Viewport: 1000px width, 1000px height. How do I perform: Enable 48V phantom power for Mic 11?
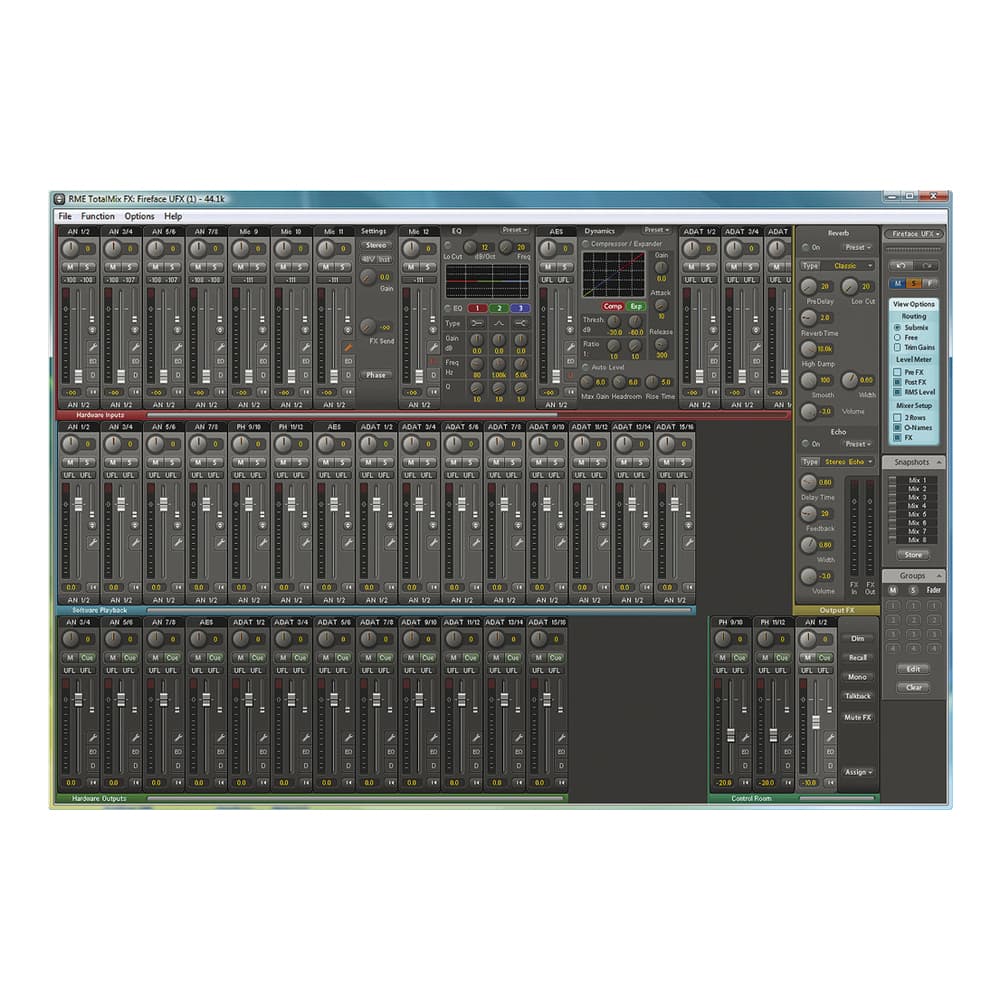click(369, 260)
